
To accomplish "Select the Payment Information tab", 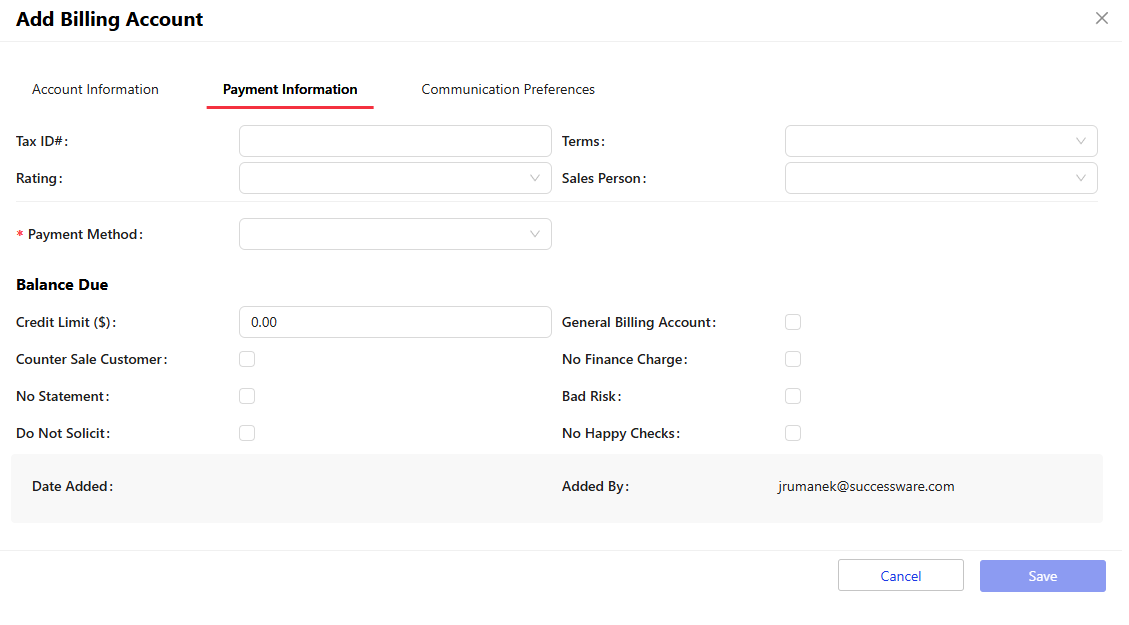I will pos(289,89).
